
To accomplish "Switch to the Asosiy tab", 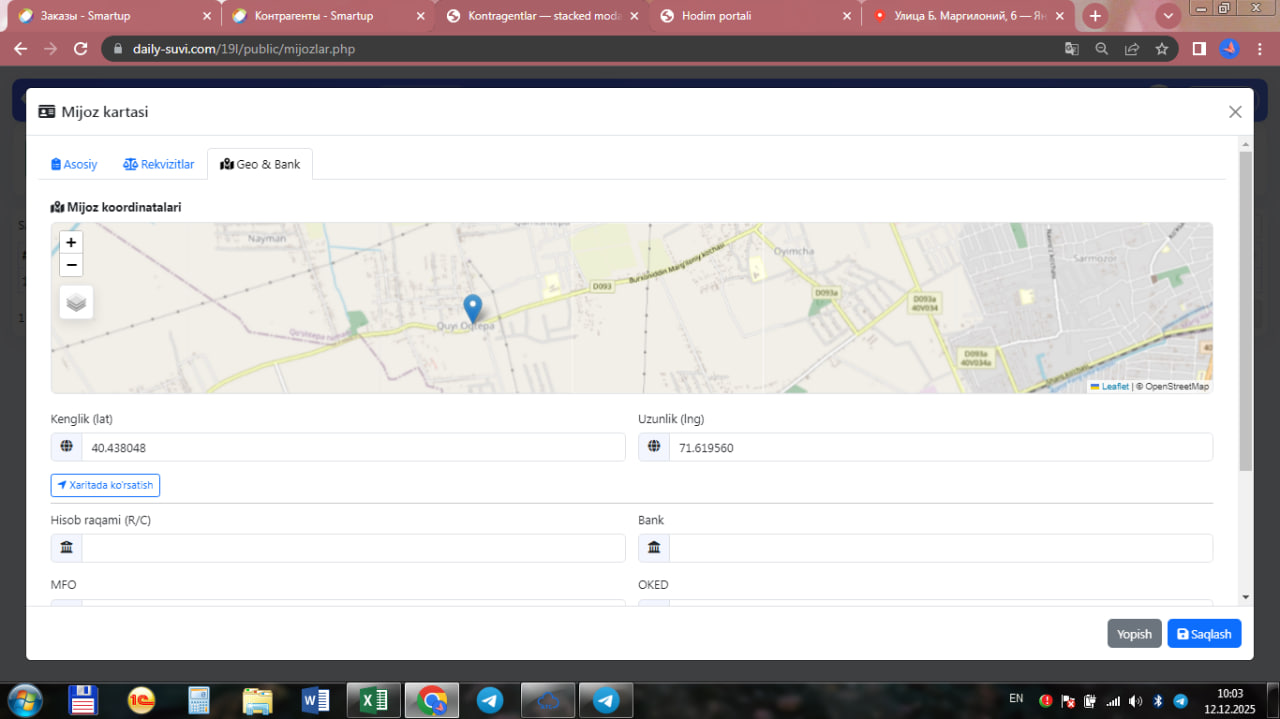I will point(74,164).
